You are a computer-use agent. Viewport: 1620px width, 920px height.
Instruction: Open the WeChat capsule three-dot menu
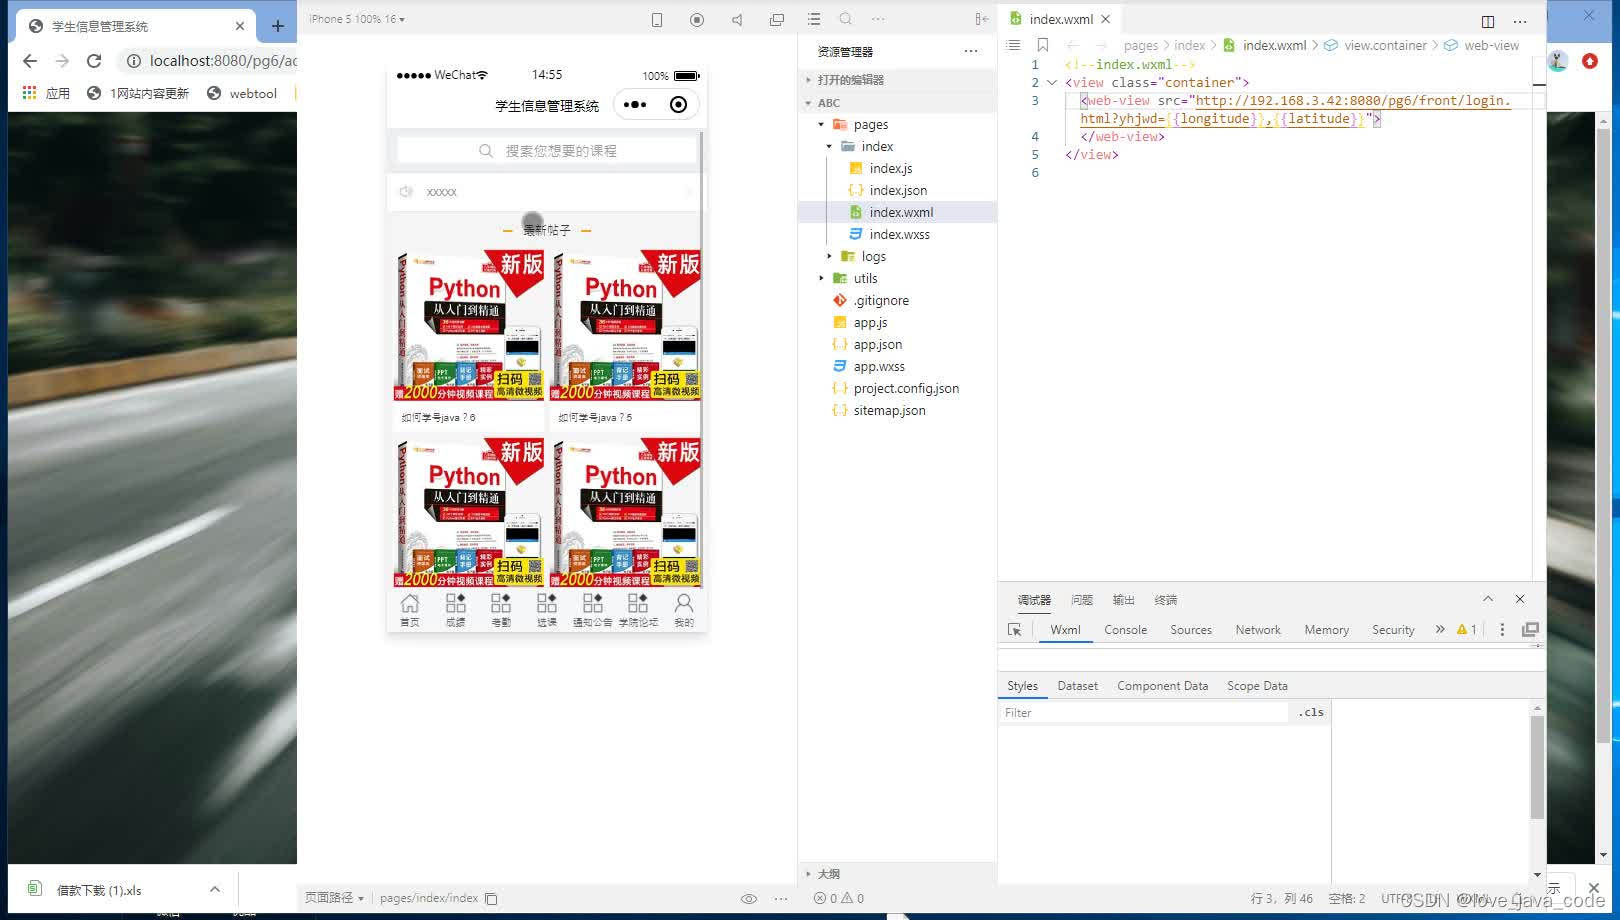click(x=635, y=104)
